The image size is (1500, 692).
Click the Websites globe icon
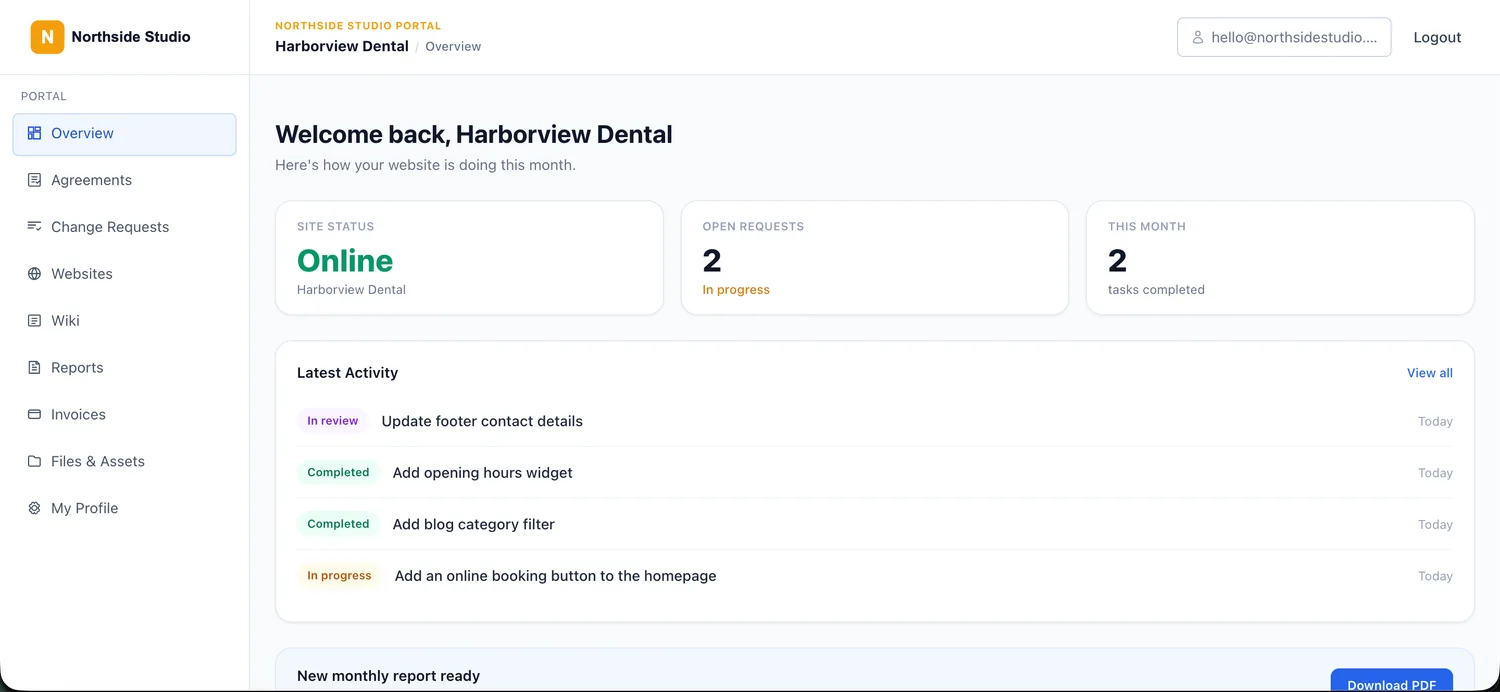coord(34,274)
